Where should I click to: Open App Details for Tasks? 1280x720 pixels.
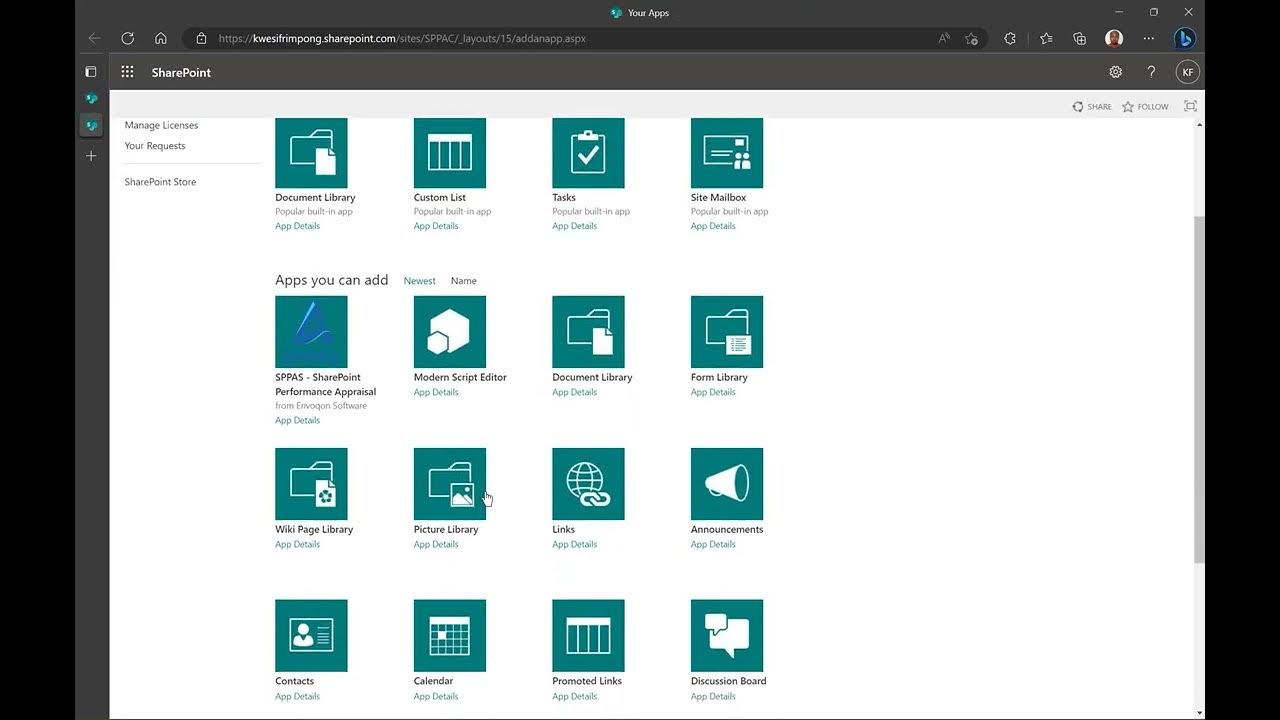click(x=574, y=226)
